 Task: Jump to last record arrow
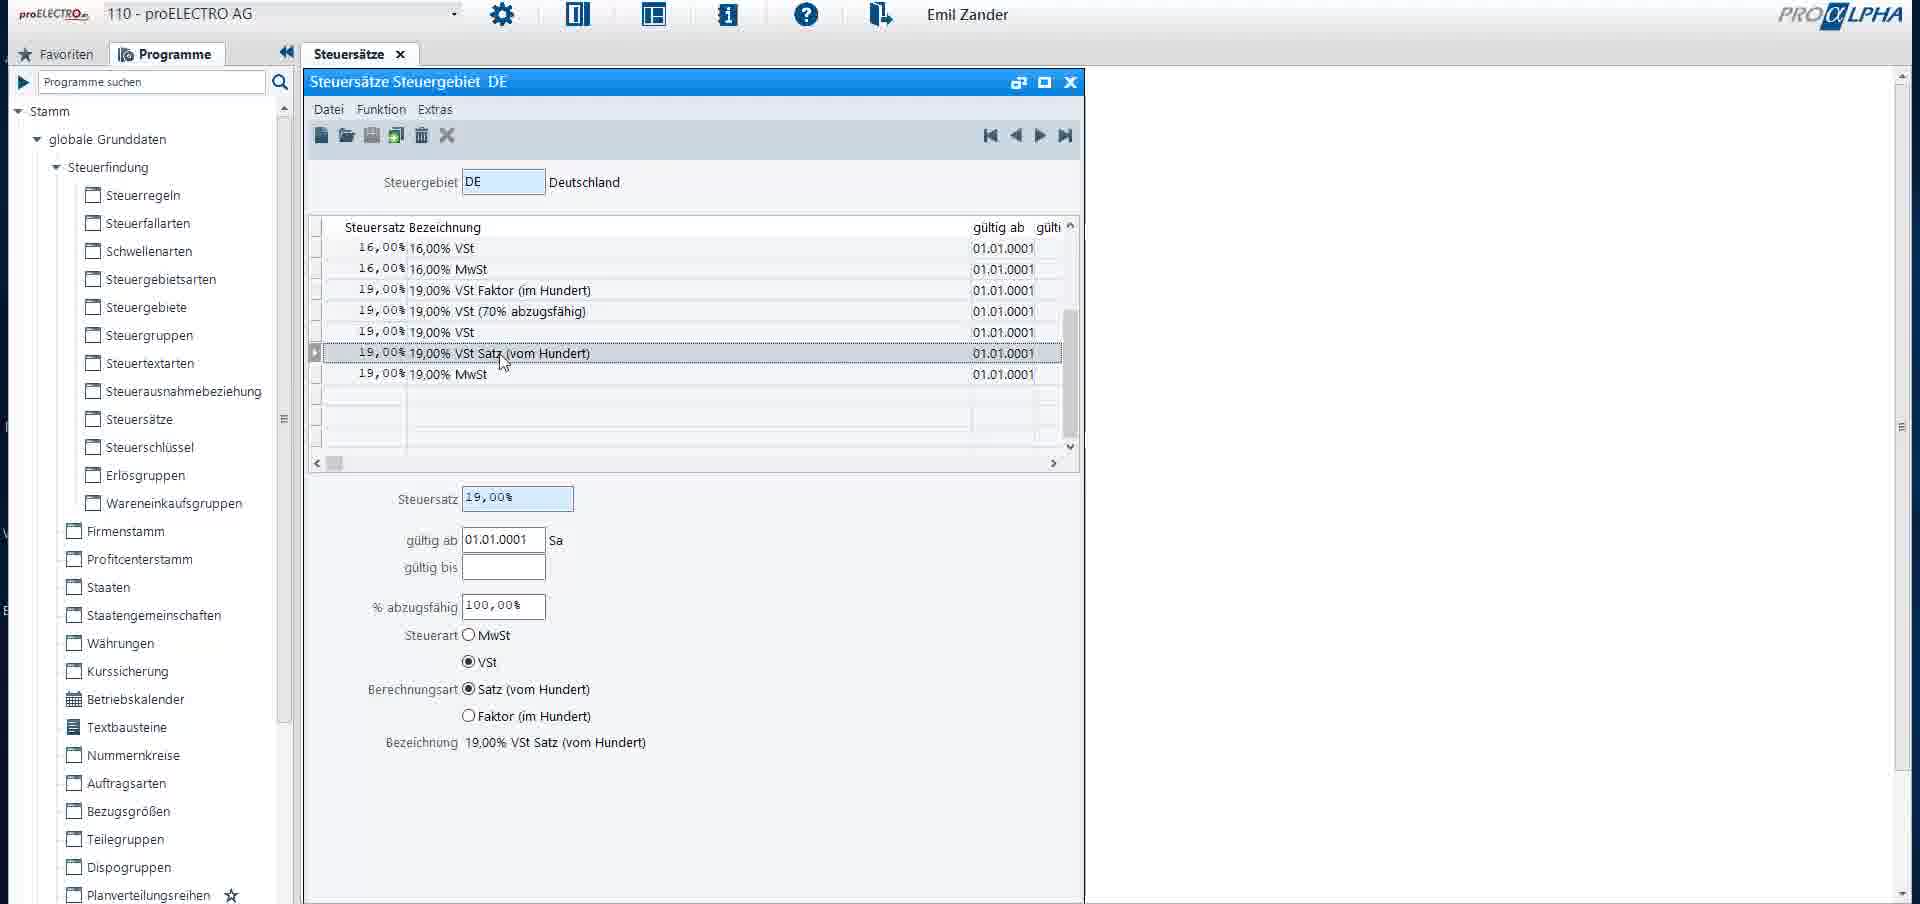(1065, 135)
